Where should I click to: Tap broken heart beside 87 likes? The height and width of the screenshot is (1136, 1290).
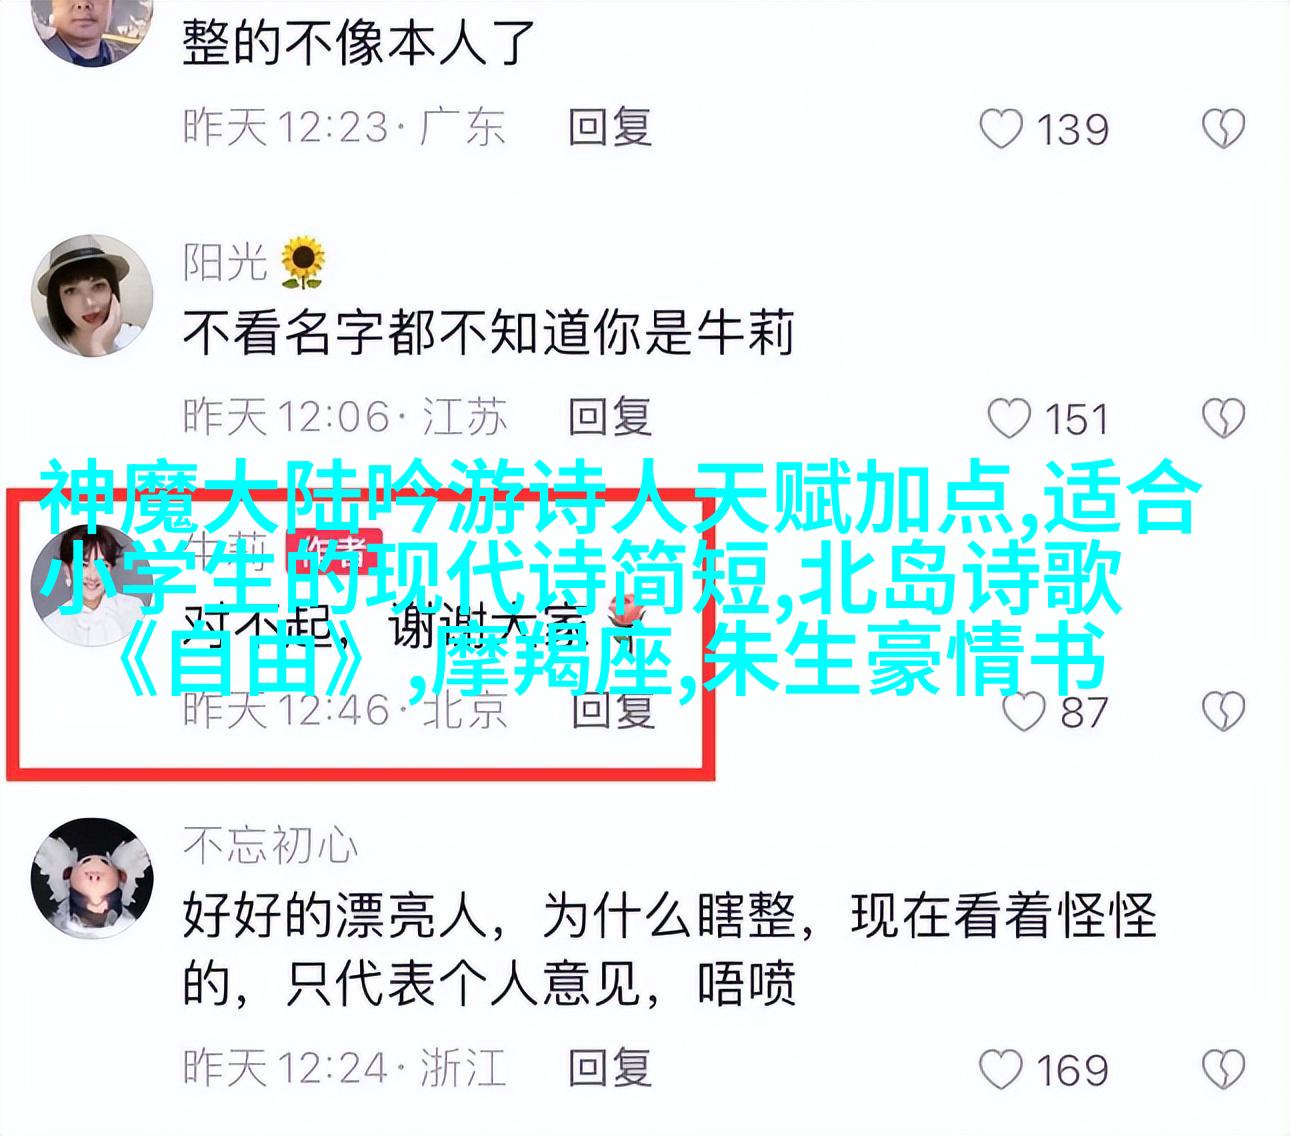tap(1223, 712)
